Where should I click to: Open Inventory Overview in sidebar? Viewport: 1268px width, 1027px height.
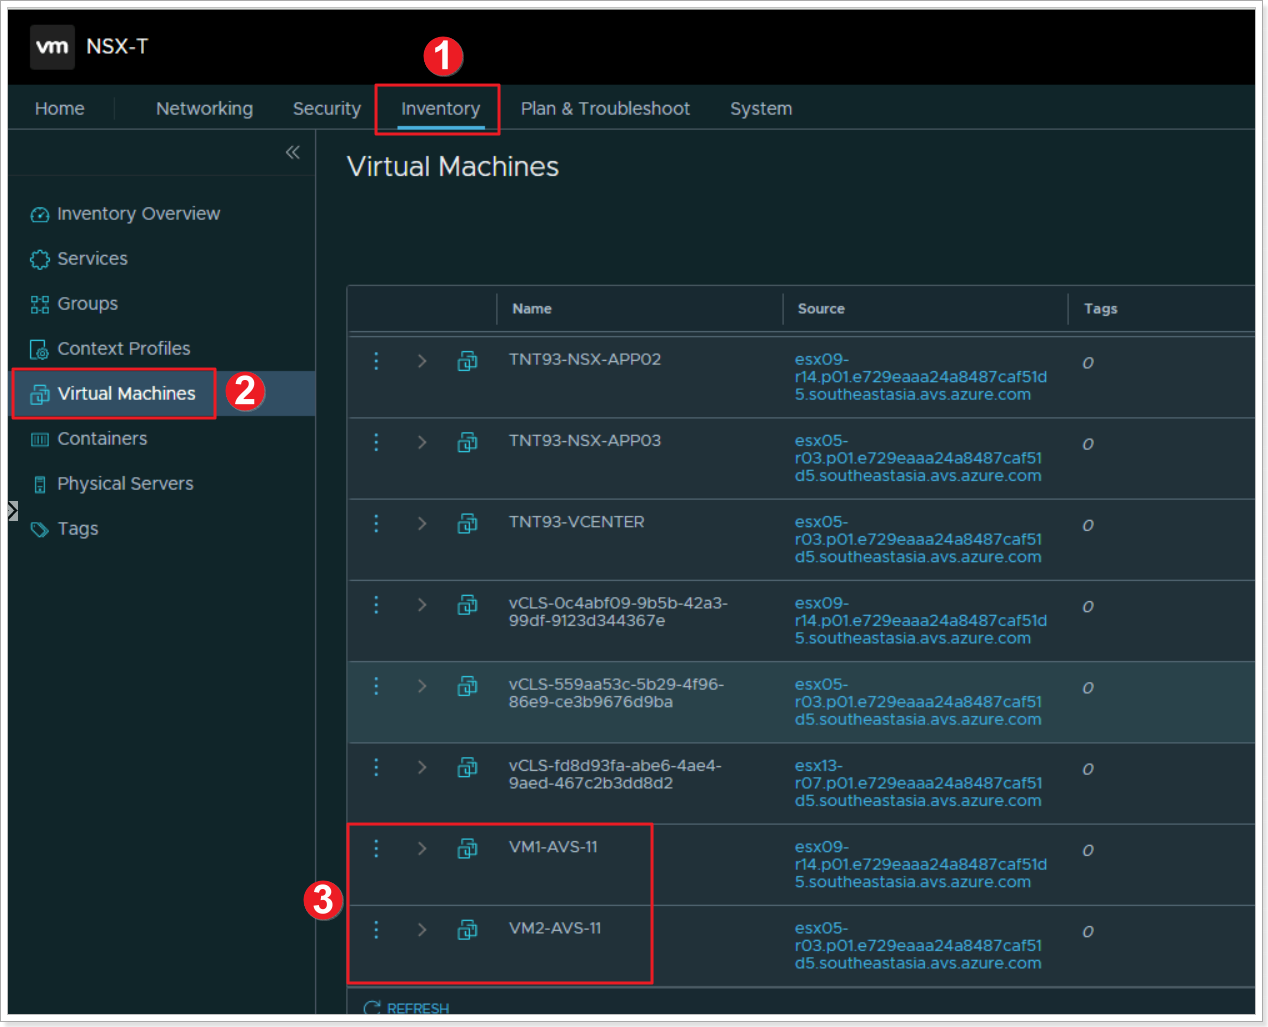coord(138,214)
